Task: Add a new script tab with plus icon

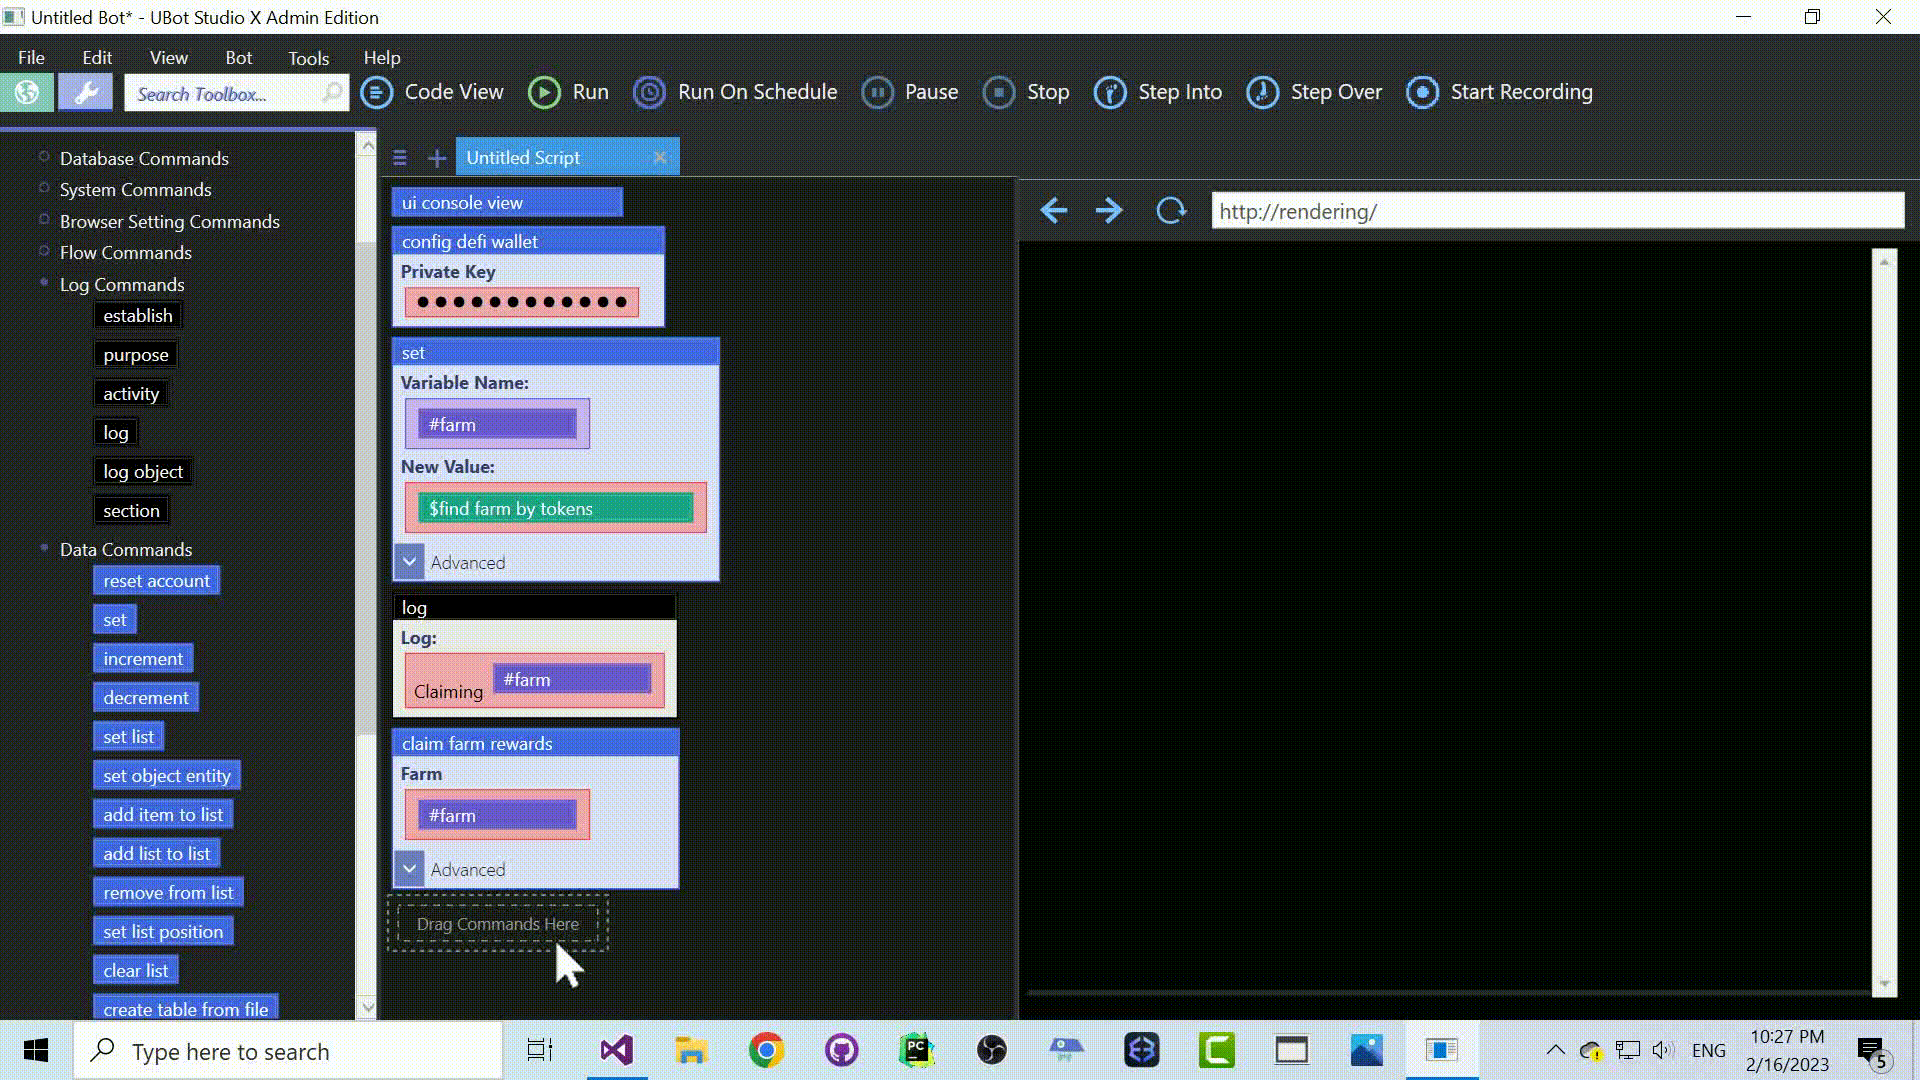Action: tap(437, 158)
